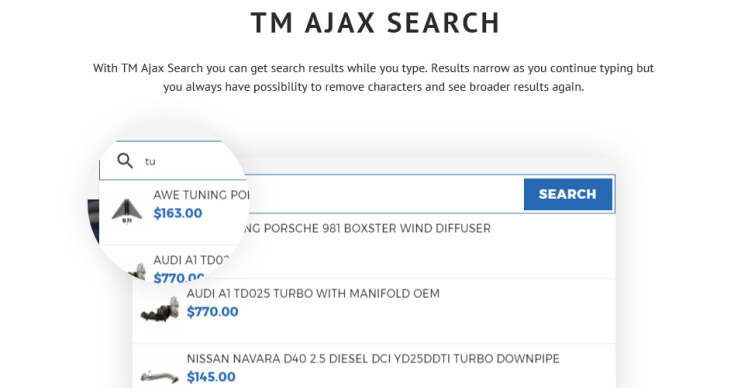Image resolution: width=748 pixels, height=388 pixels.
Task: Click the $163.00 price in magnifier
Action: tap(178, 213)
